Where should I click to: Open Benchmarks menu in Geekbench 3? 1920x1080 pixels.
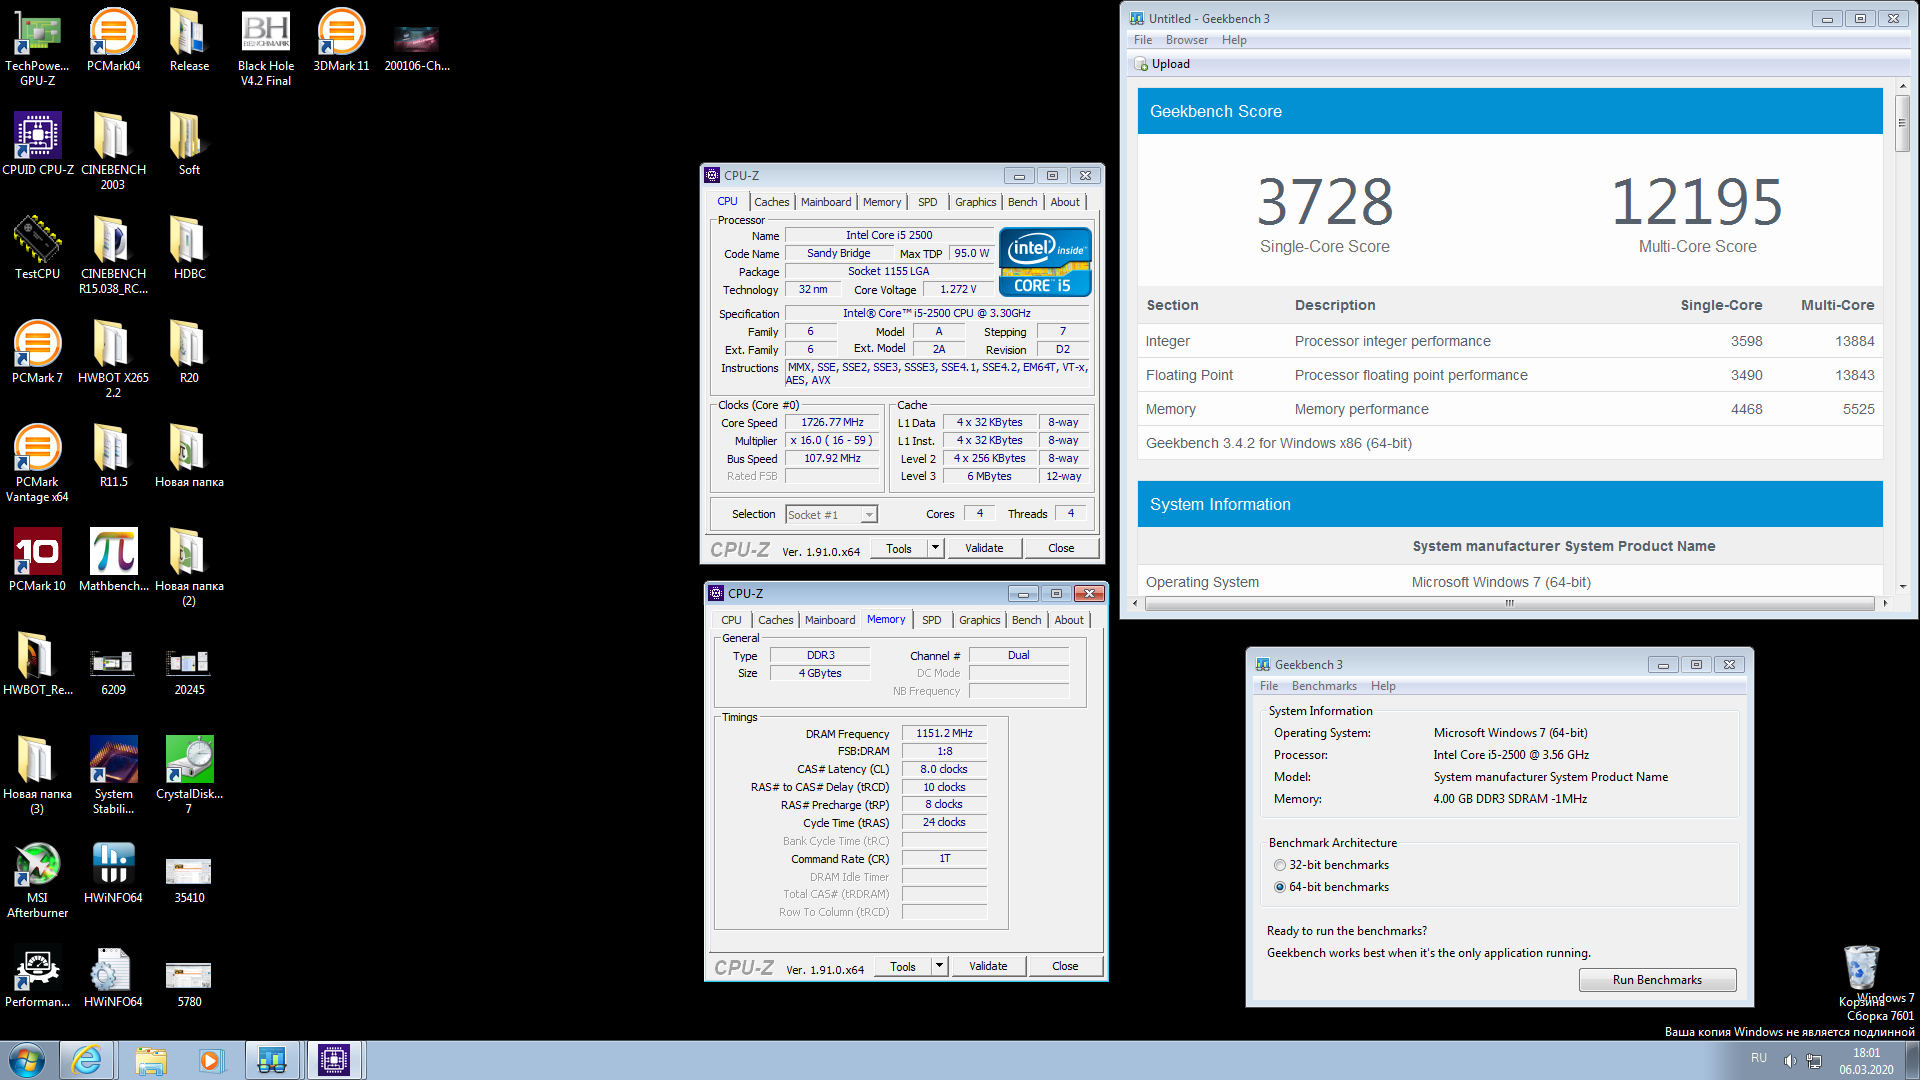[1324, 686]
